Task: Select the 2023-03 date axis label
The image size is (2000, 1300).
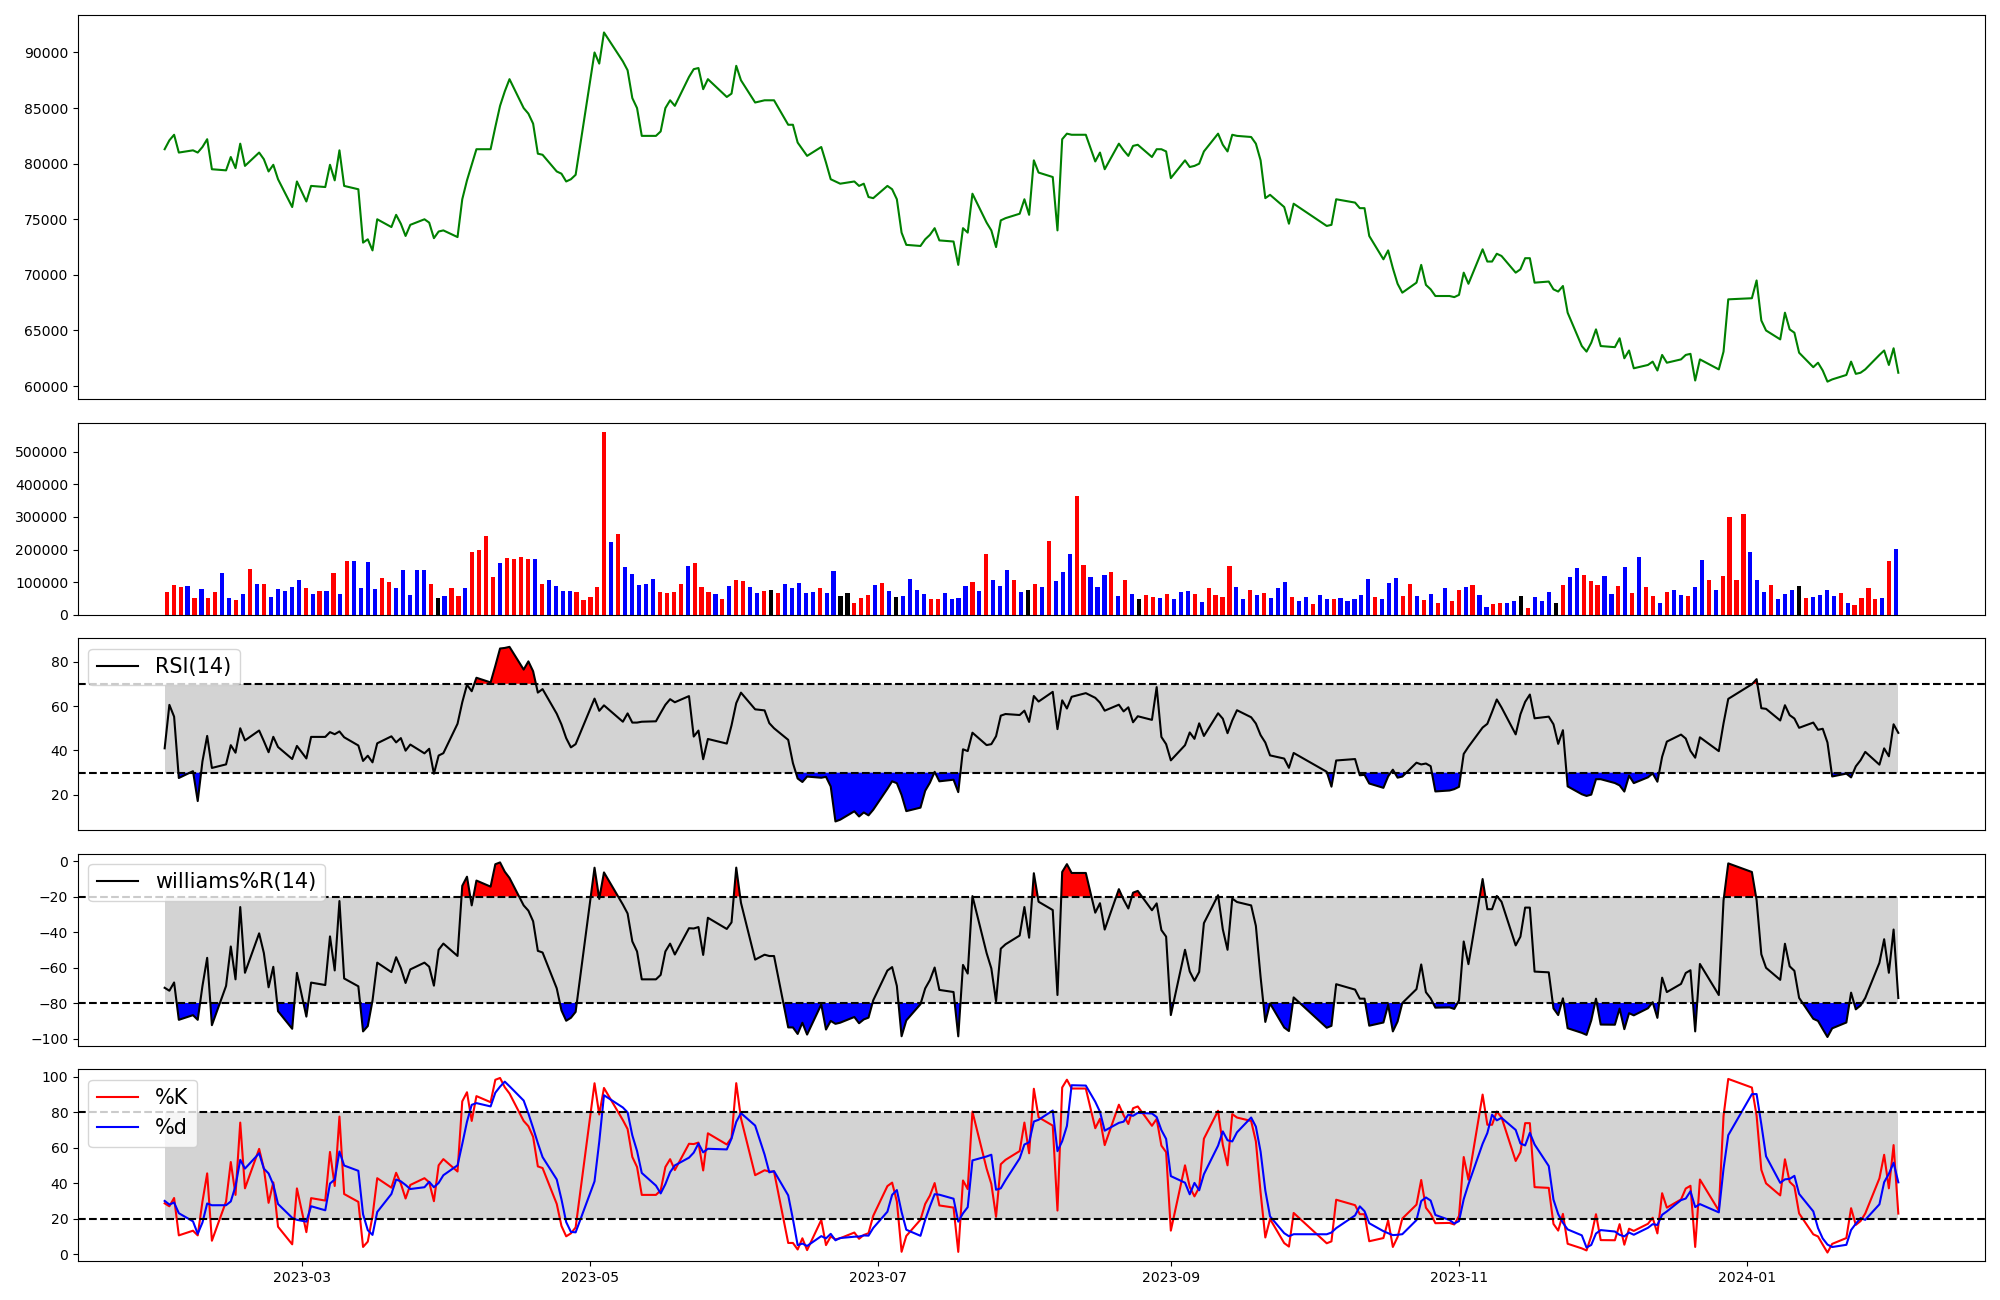Action: click(301, 1277)
